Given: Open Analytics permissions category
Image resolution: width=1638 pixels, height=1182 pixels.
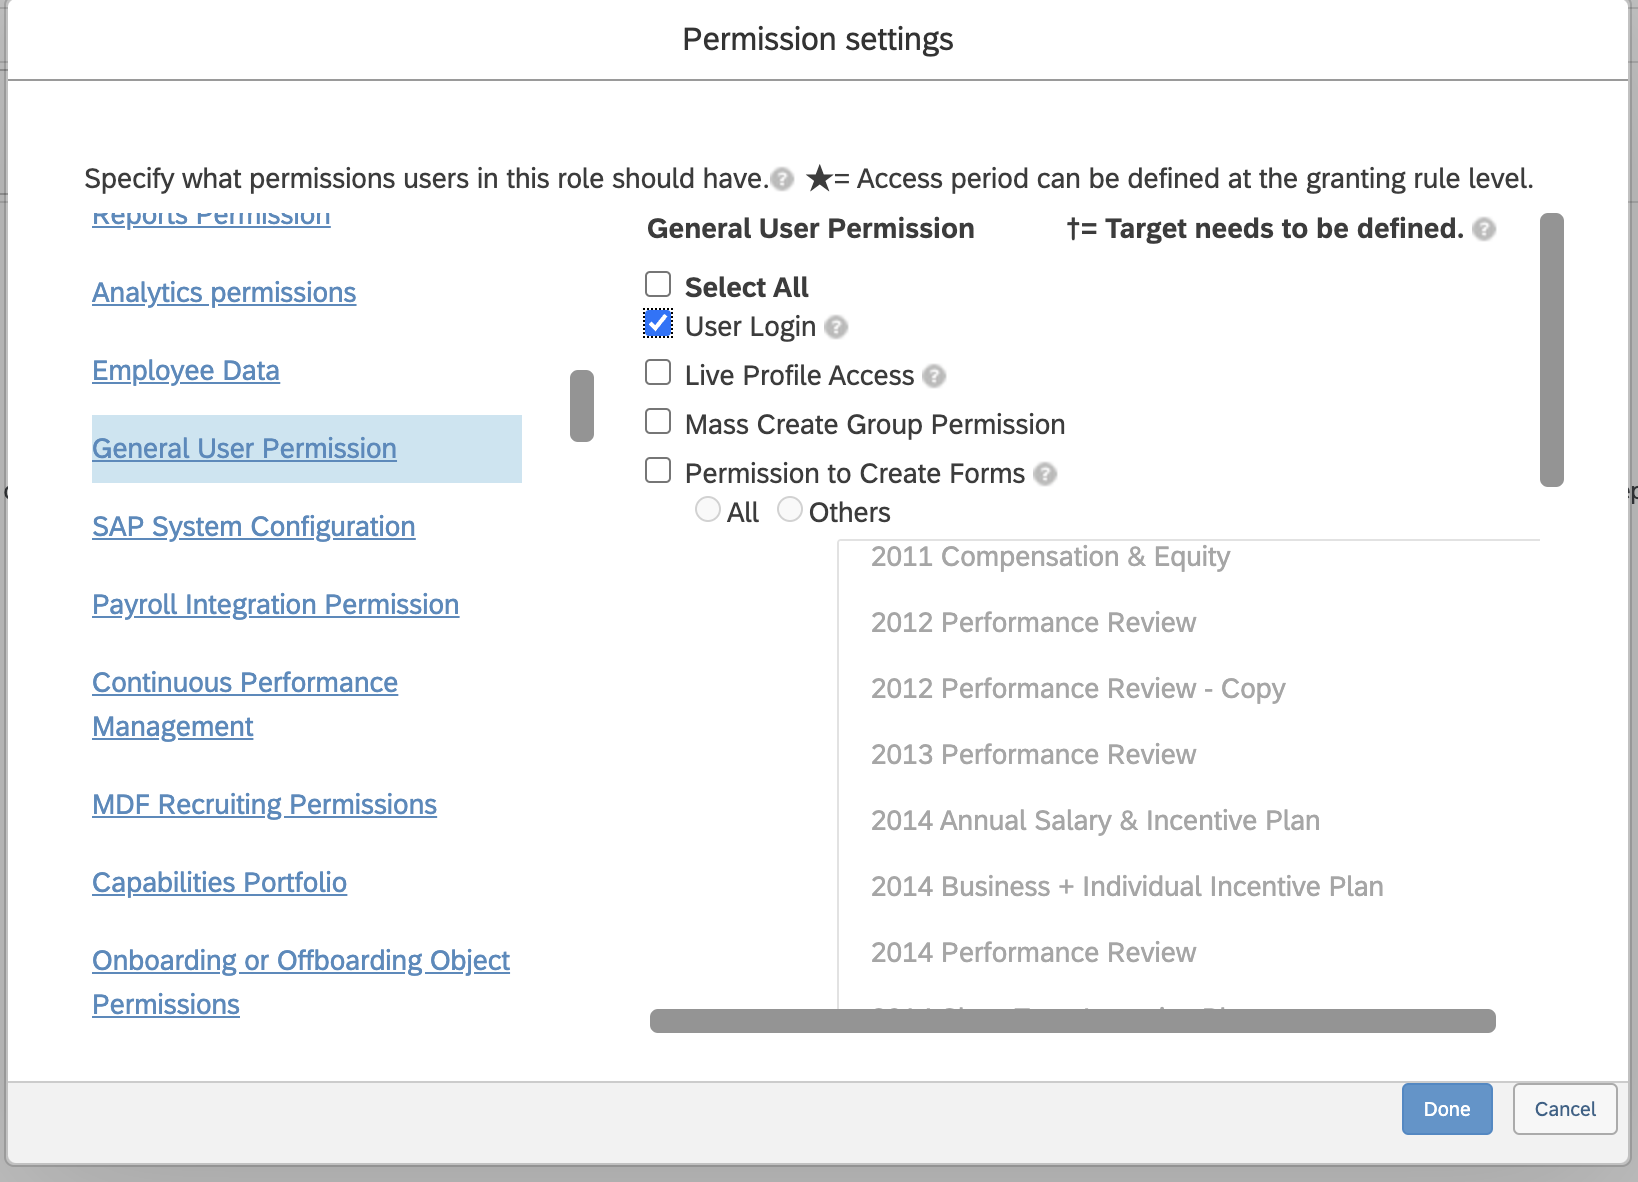Looking at the screenshot, I should pos(224,293).
